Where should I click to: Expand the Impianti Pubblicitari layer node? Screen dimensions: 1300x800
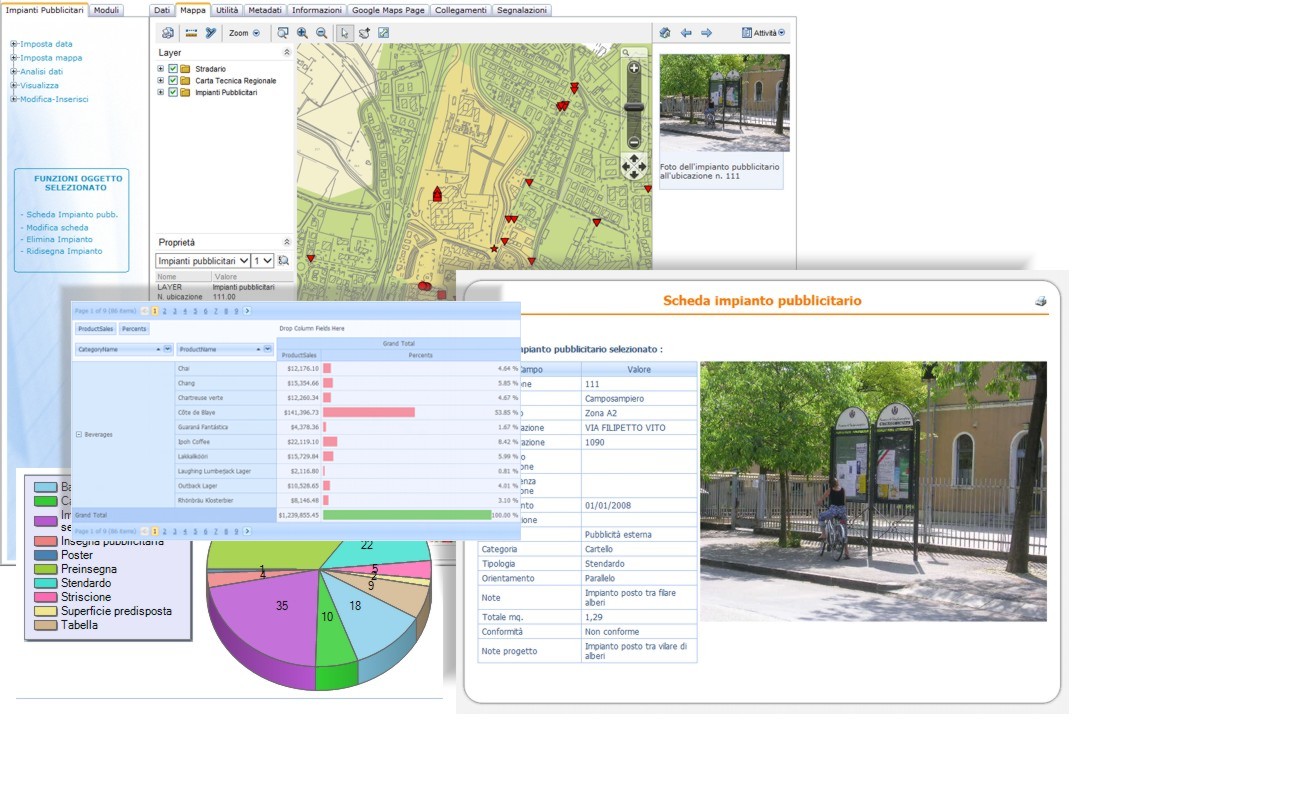click(161, 93)
